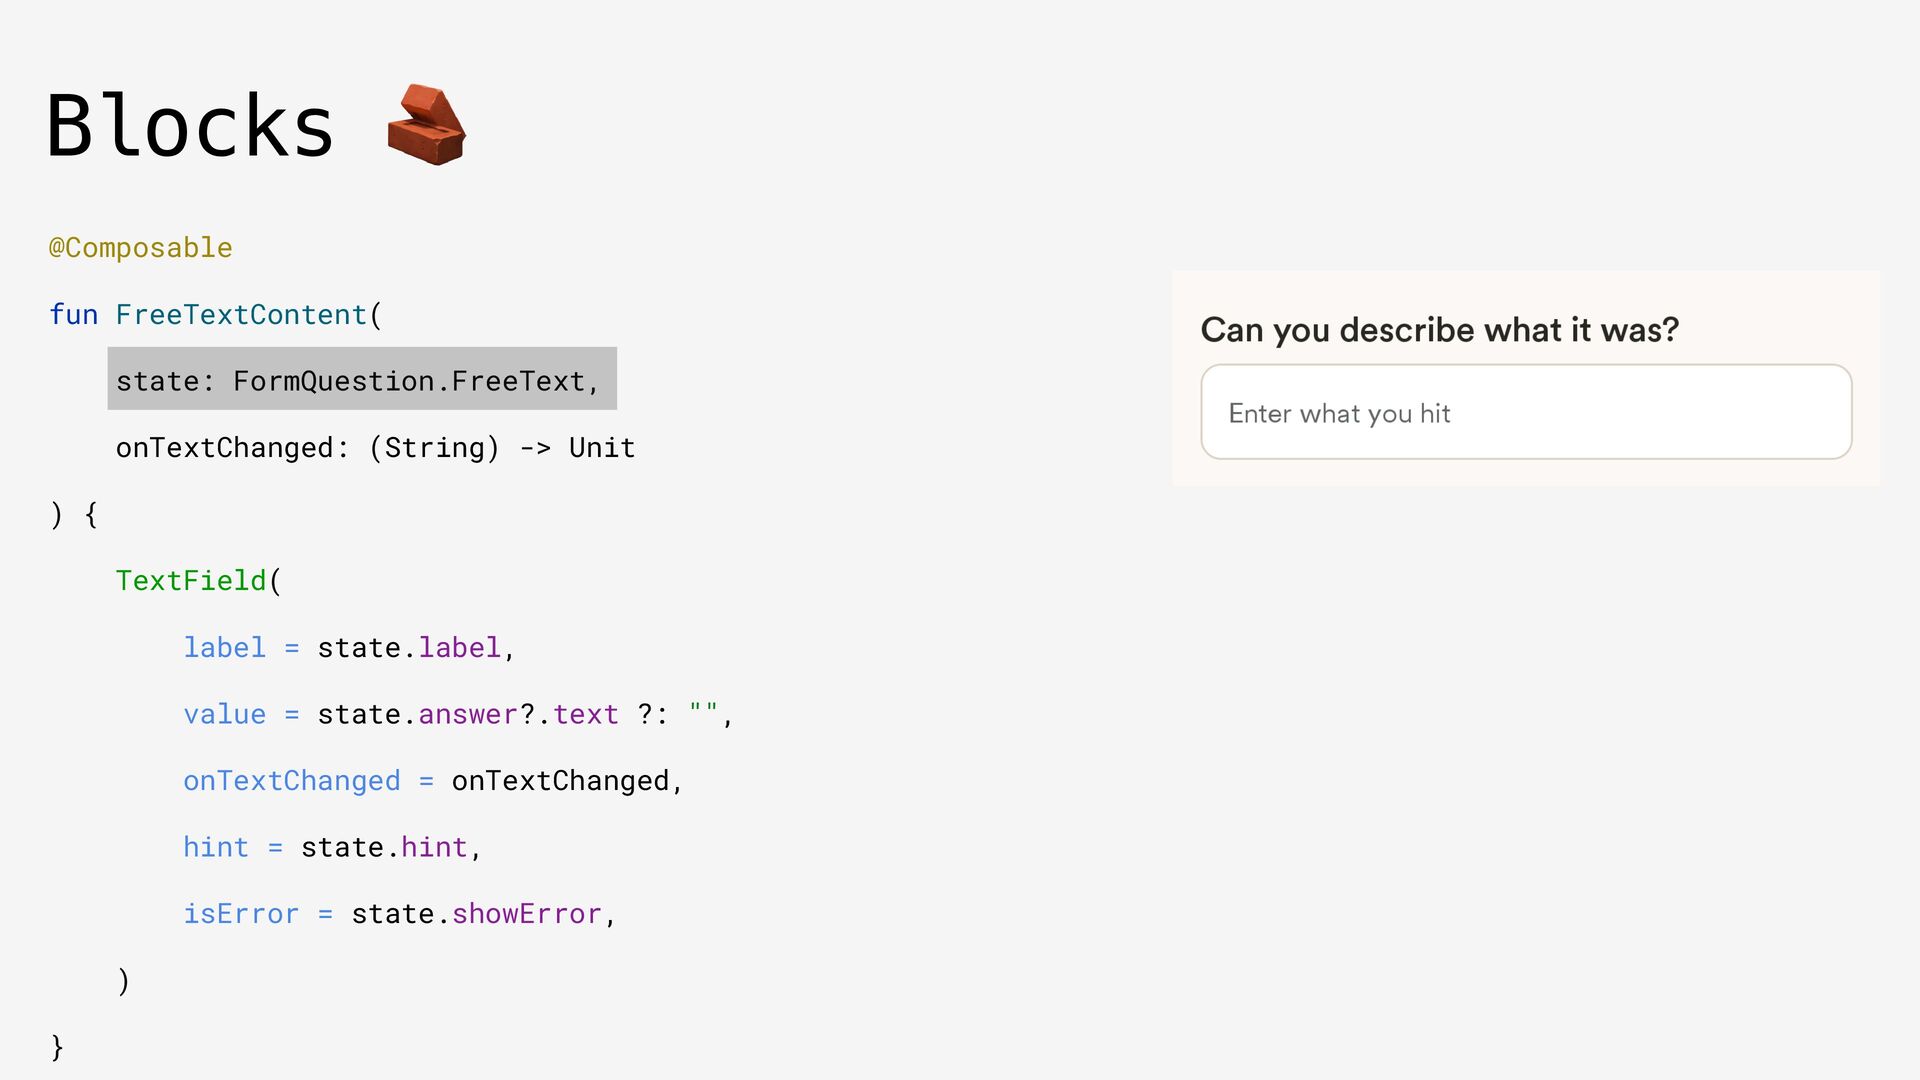Click the highlighted state: FormQuestion.FreeText line
This screenshot has height=1080, width=1920.
(x=361, y=381)
